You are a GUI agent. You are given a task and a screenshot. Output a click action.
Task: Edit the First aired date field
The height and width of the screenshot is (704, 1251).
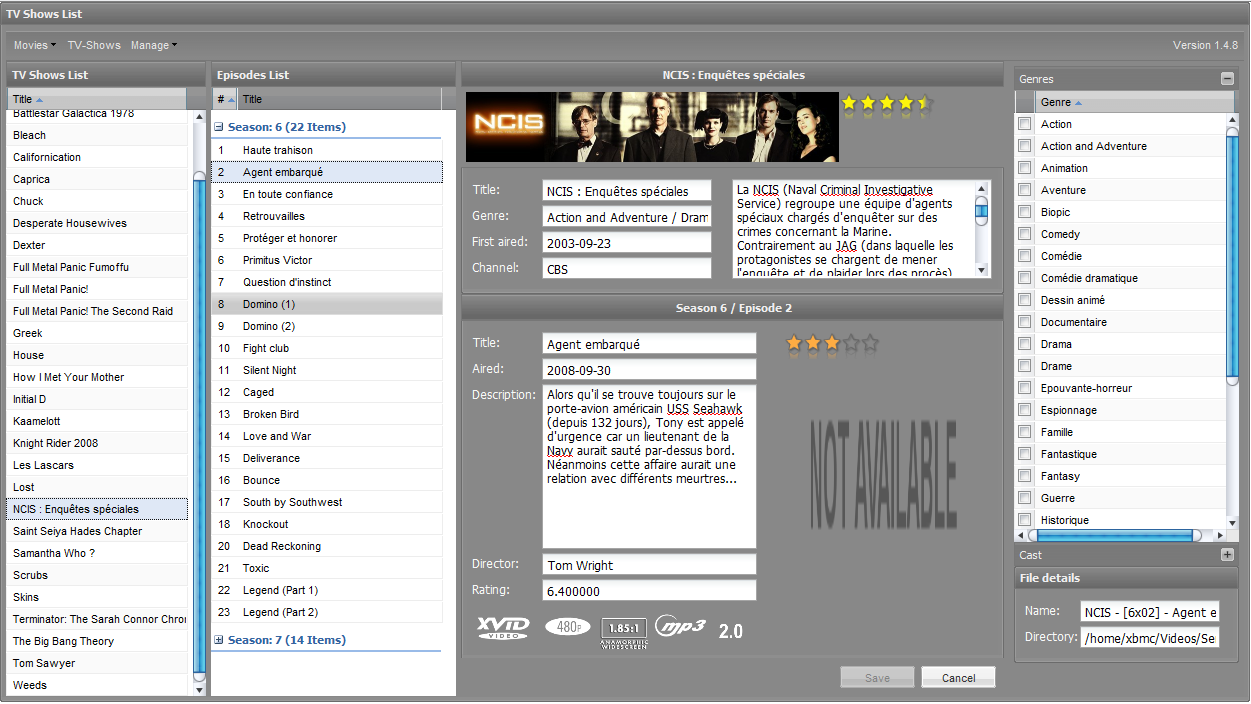[627, 242]
